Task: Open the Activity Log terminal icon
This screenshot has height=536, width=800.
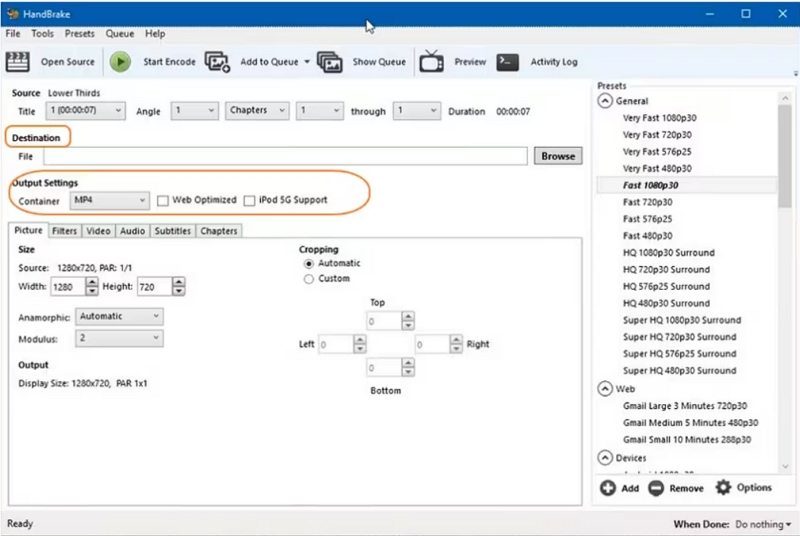Action: (508, 62)
